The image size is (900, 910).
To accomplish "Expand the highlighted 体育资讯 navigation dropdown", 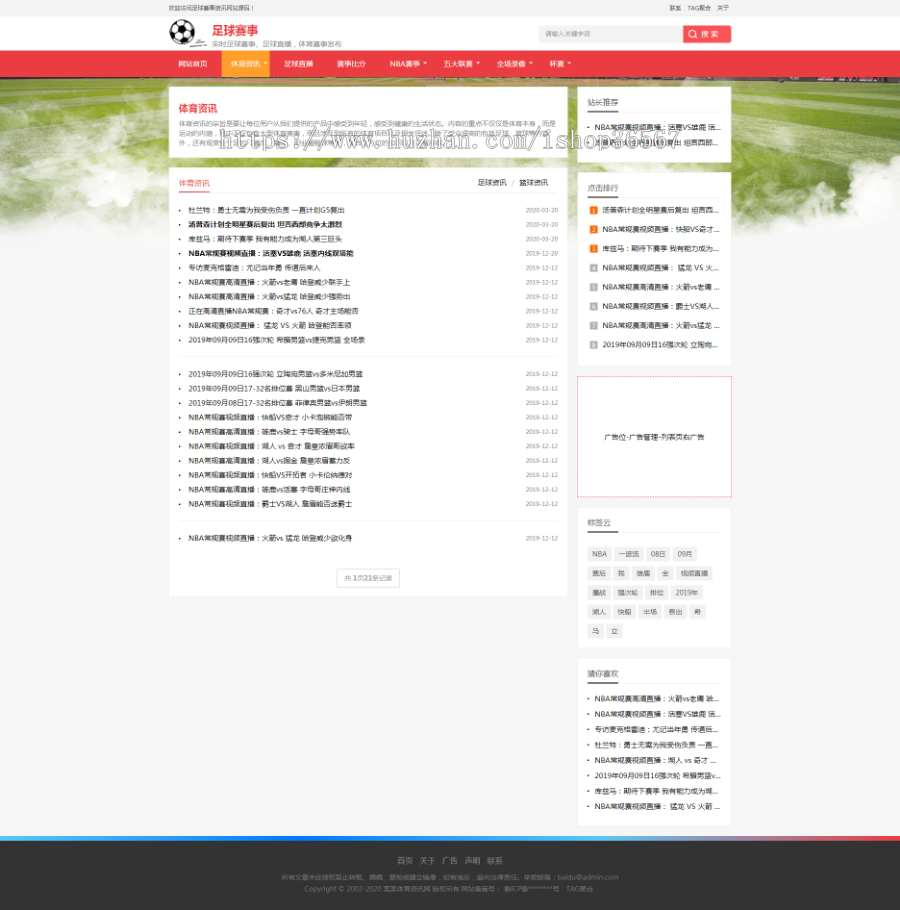I will pos(245,64).
